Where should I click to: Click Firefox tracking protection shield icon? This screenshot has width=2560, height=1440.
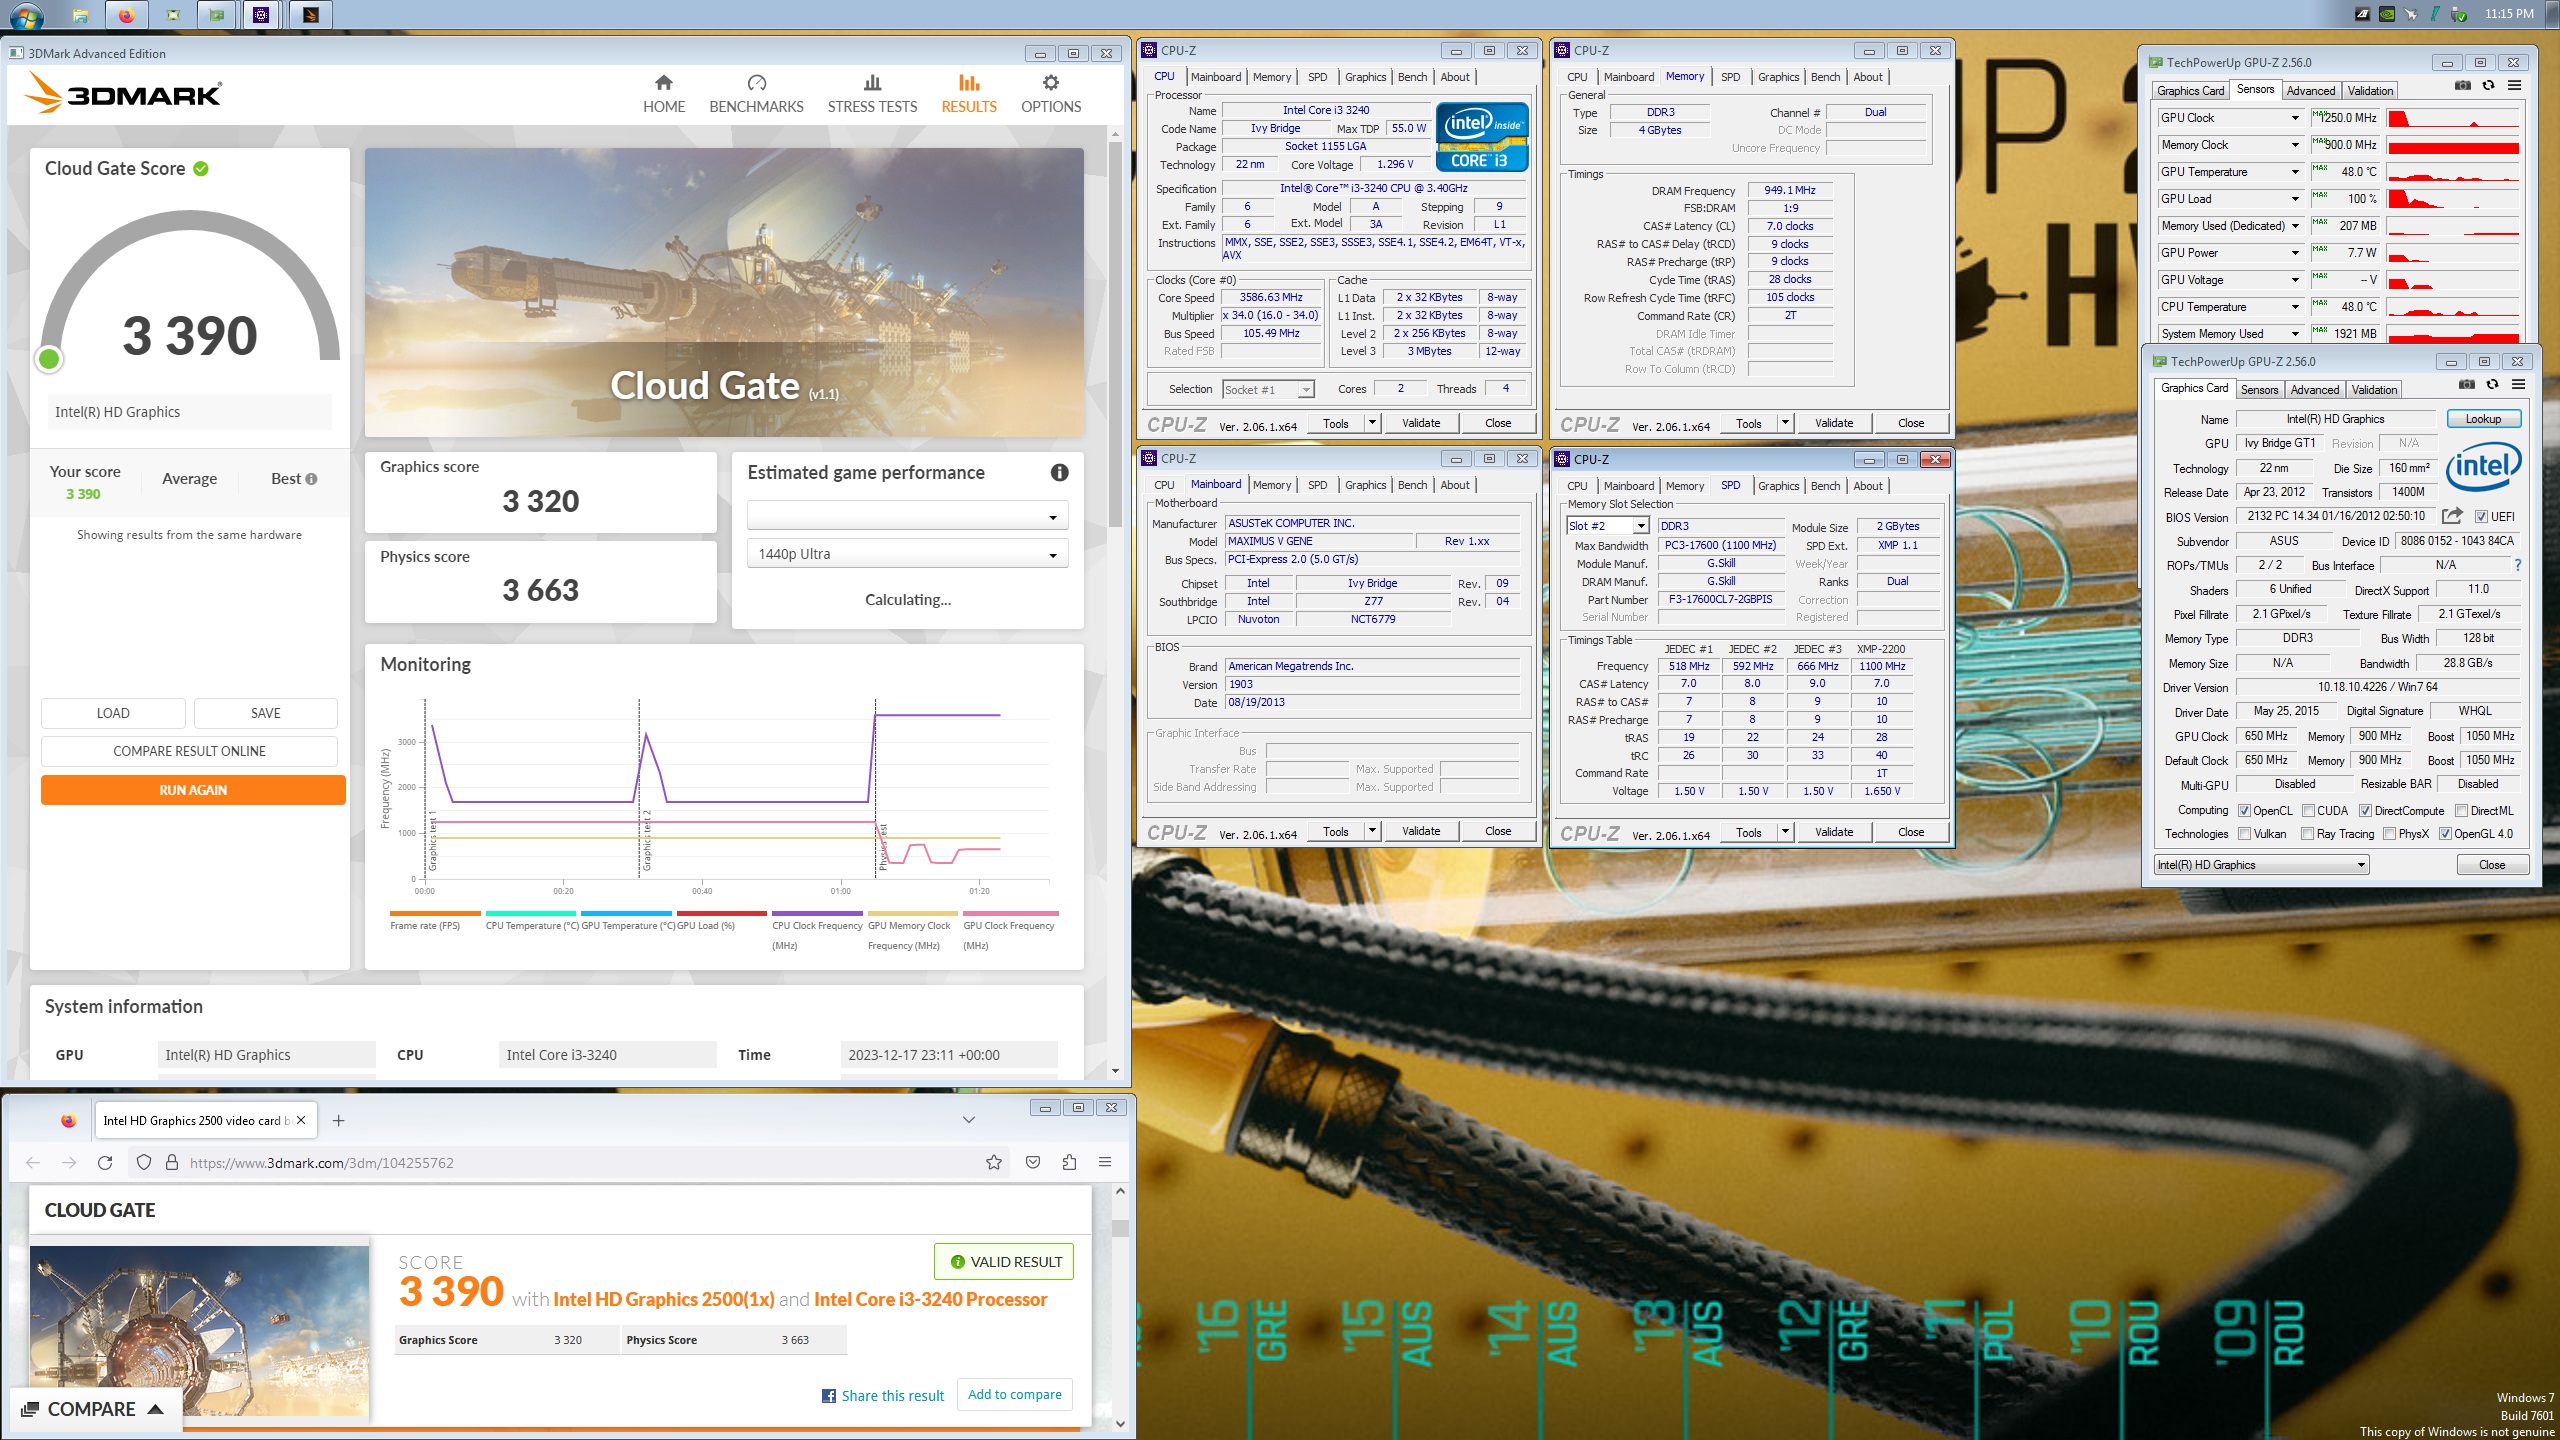pos(144,1162)
